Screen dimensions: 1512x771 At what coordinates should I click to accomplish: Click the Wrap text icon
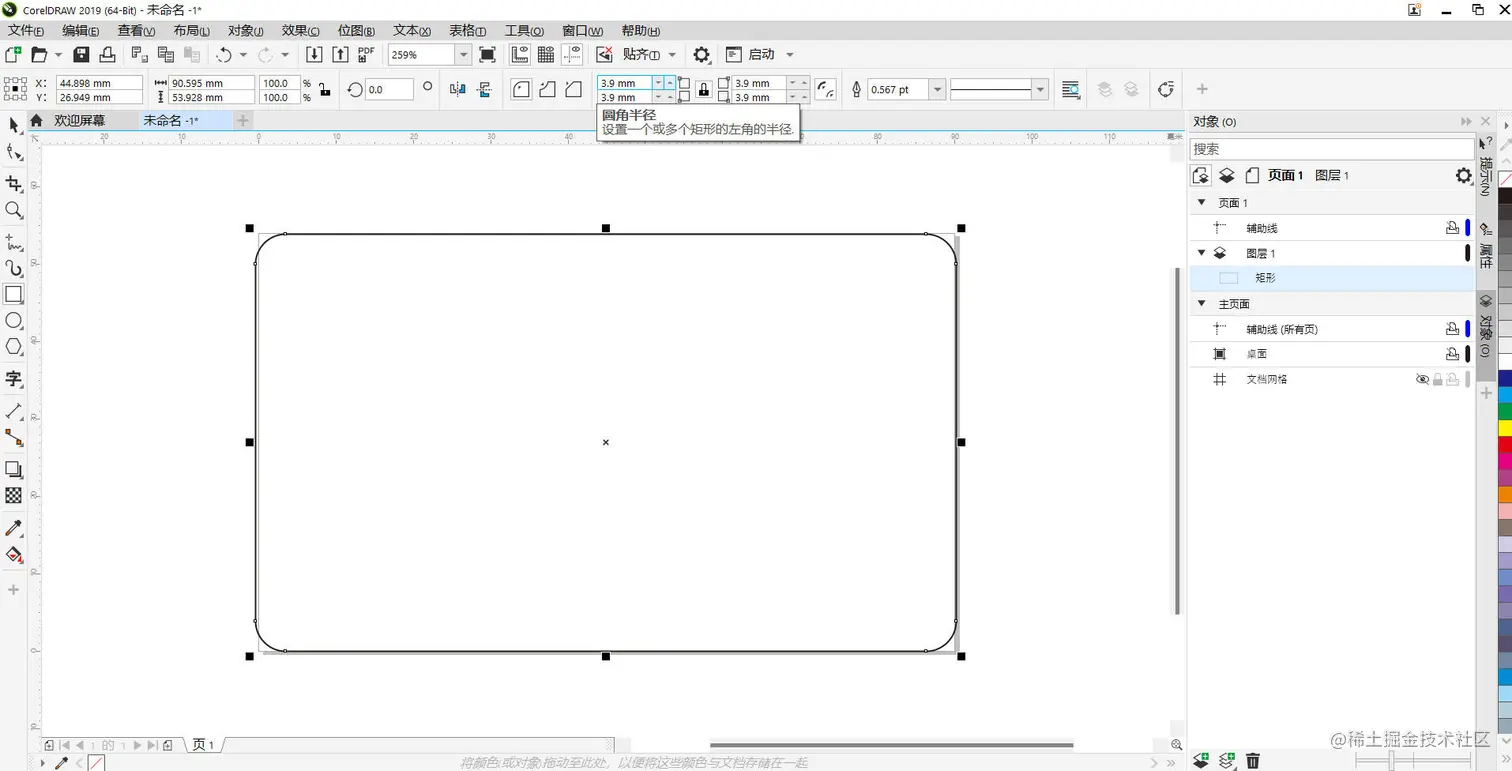click(x=1071, y=90)
